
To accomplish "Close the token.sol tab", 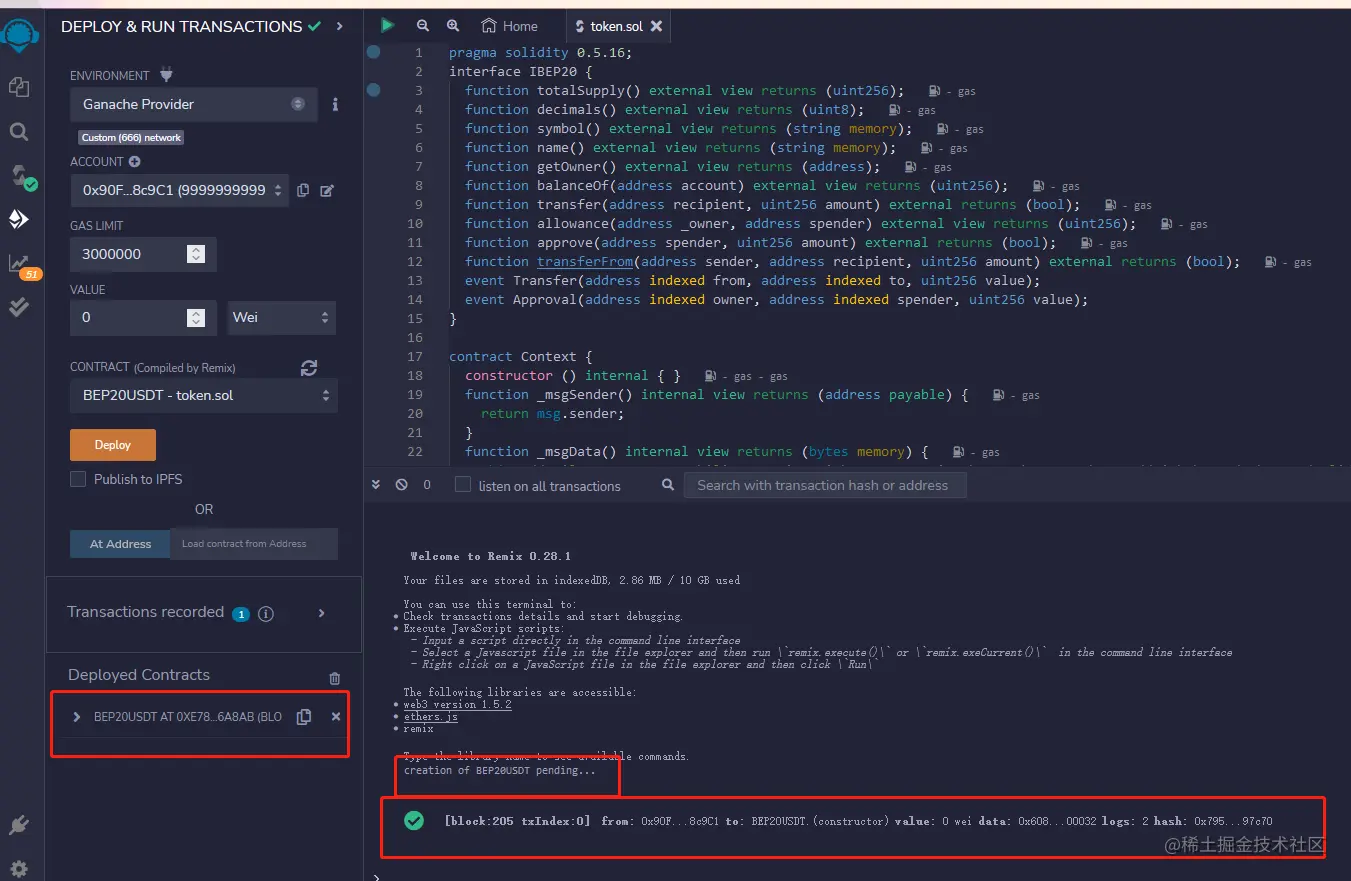I will click(656, 27).
